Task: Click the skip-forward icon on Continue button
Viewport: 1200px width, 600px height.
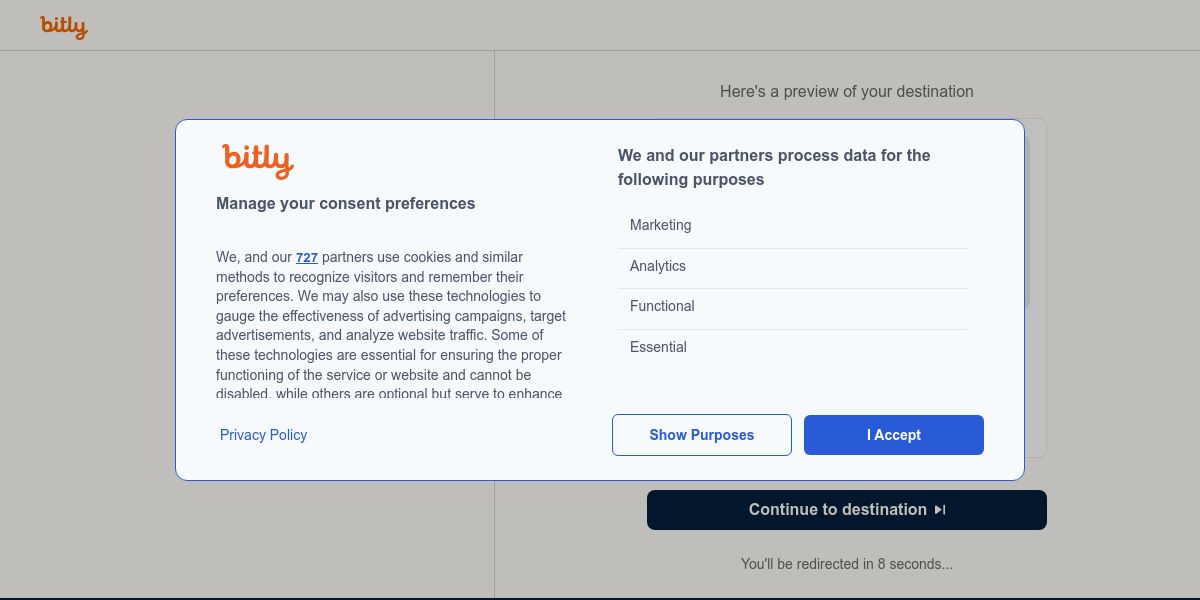Action: point(940,510)
